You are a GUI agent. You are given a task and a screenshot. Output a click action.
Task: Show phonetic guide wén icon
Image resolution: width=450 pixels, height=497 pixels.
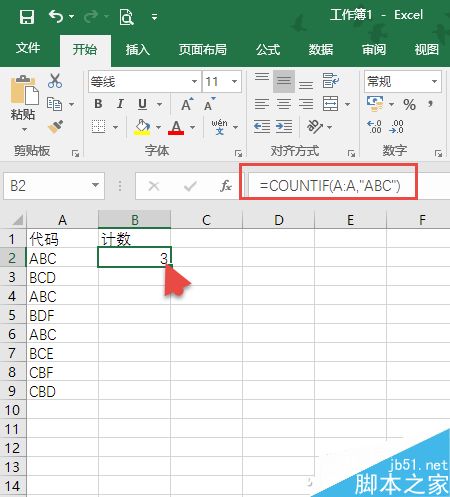(219, 127)
